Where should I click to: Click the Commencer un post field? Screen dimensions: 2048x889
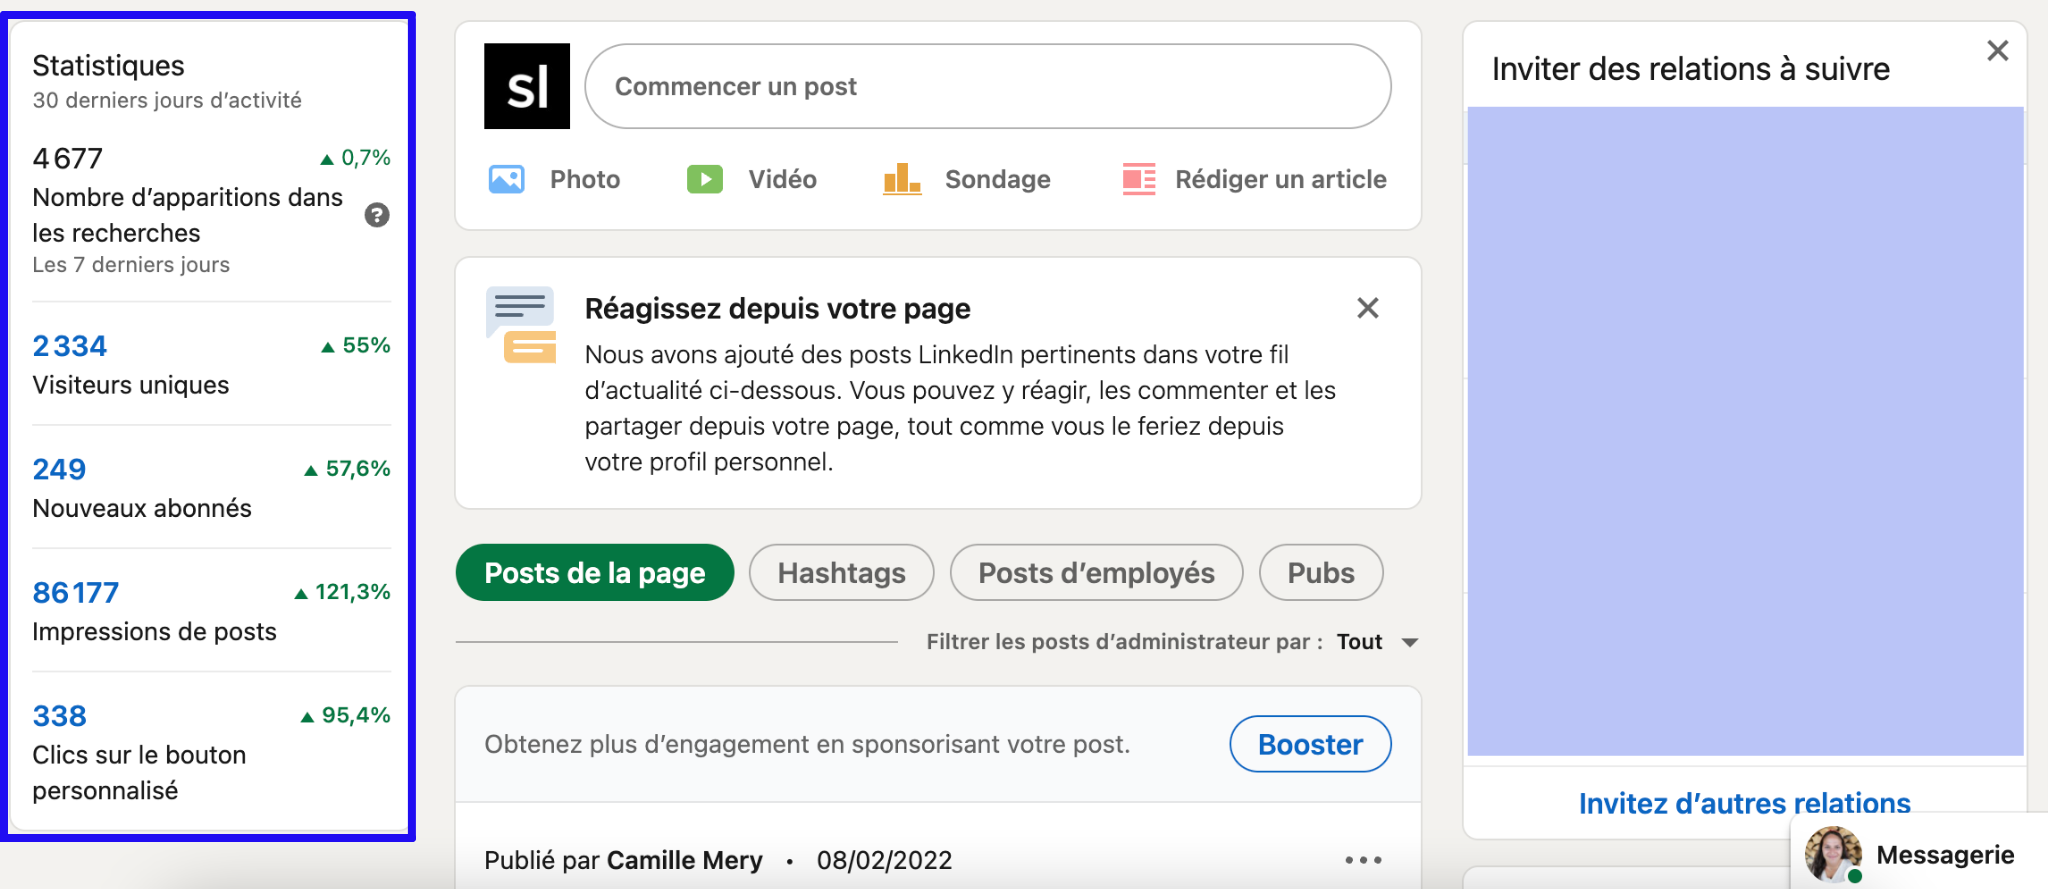tap(988, 86)
